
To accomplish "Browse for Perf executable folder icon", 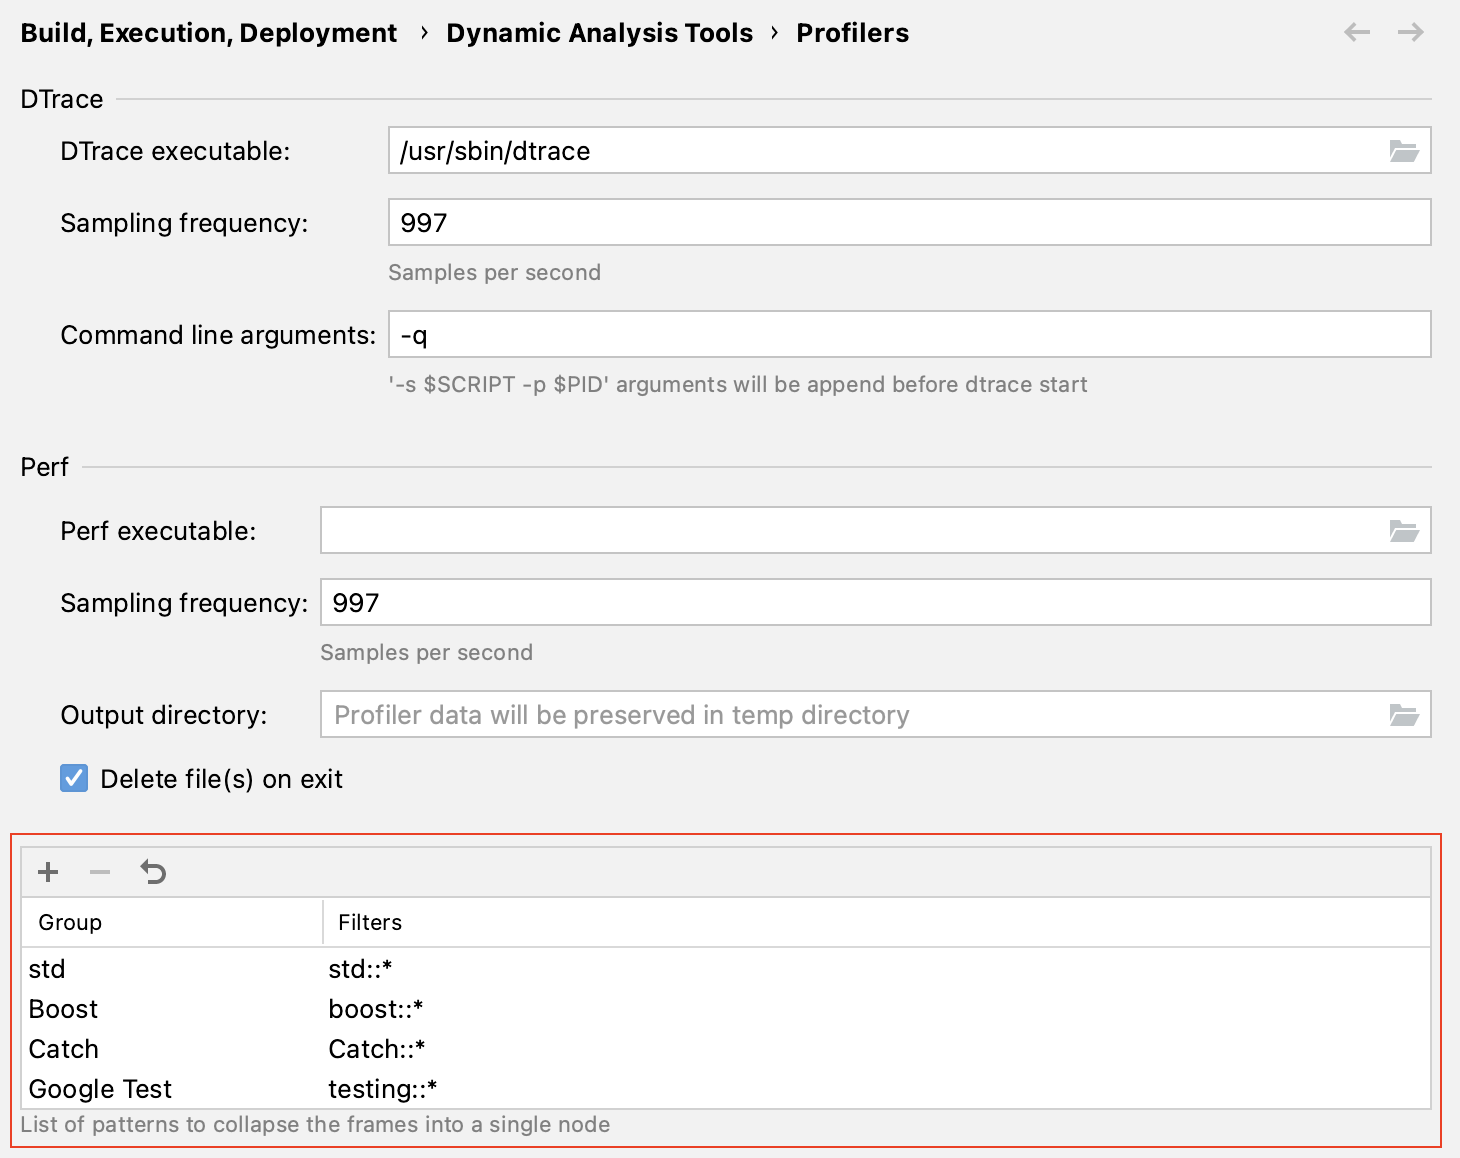I will pyautogui.click(x=1404, y=531).
